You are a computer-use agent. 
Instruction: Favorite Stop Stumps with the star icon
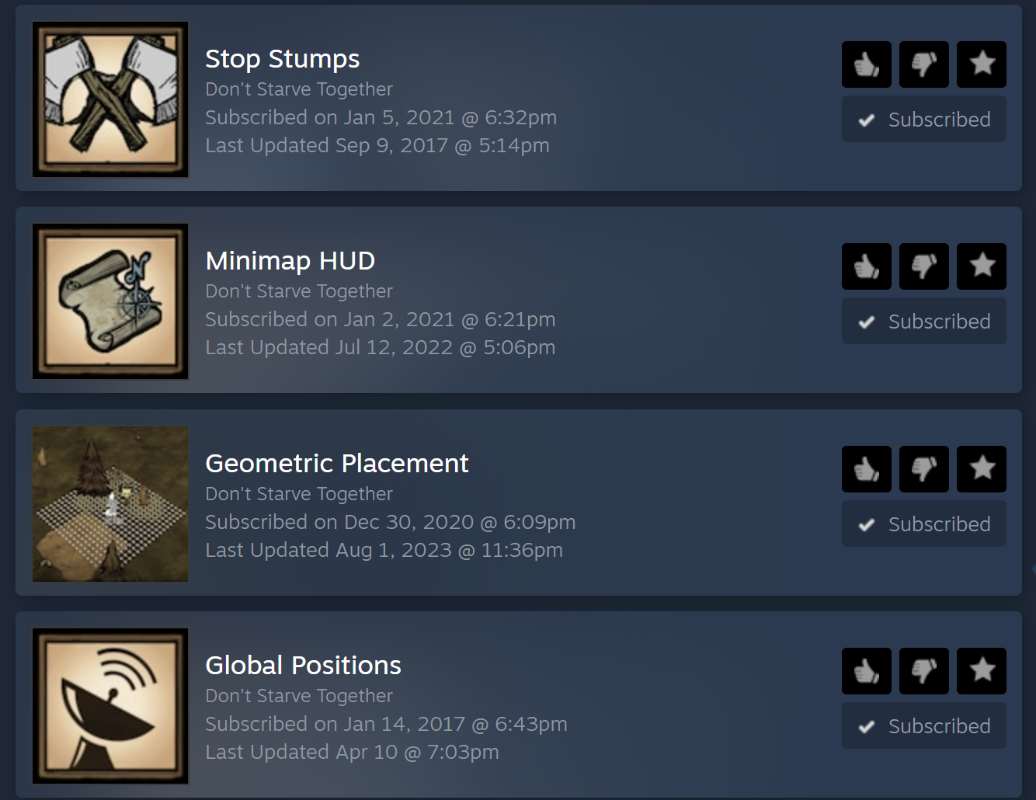click(981, 64)
